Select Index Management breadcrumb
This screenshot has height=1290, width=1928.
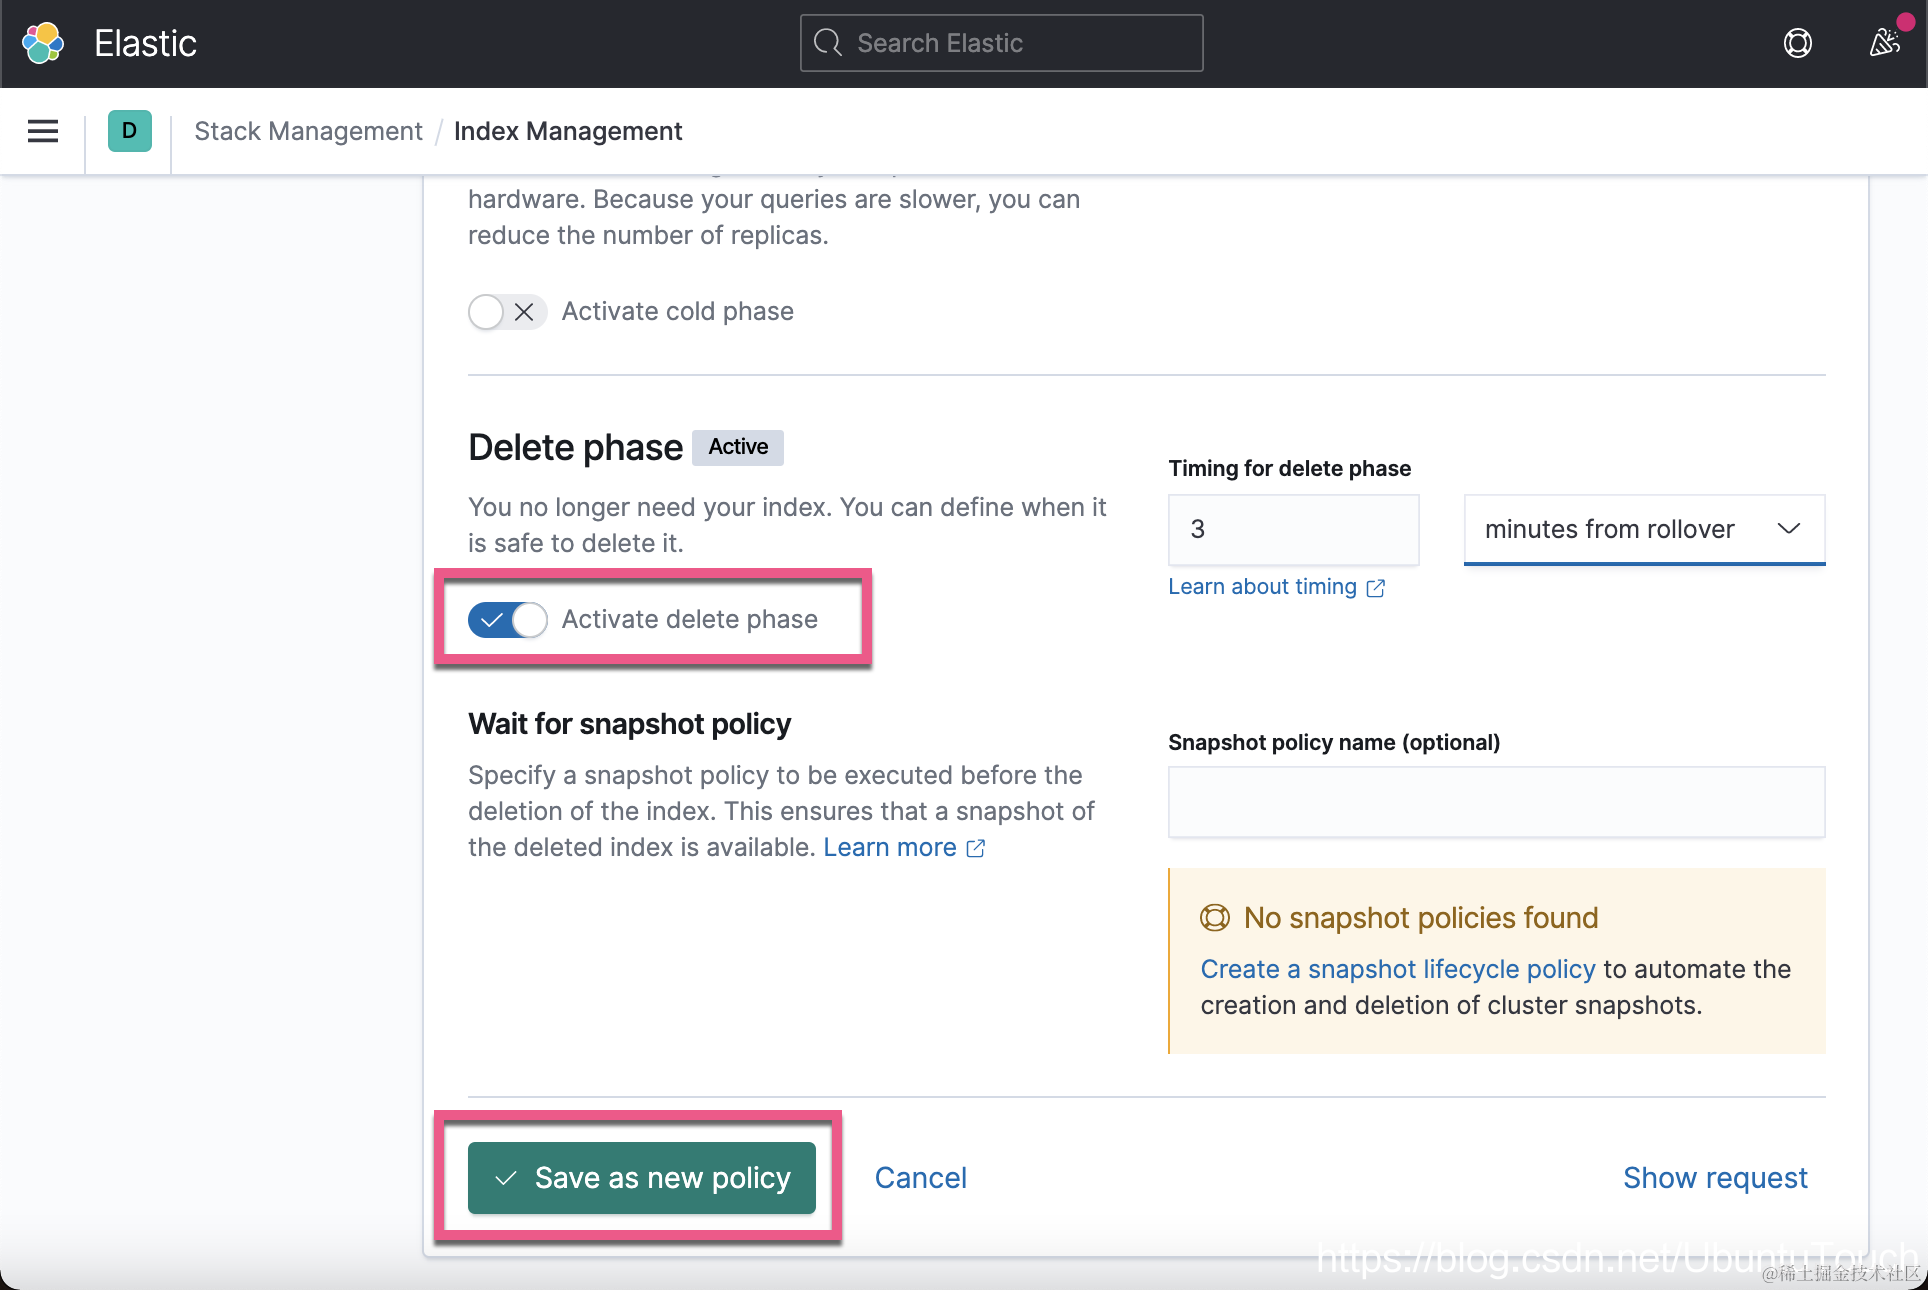(568, 131)
